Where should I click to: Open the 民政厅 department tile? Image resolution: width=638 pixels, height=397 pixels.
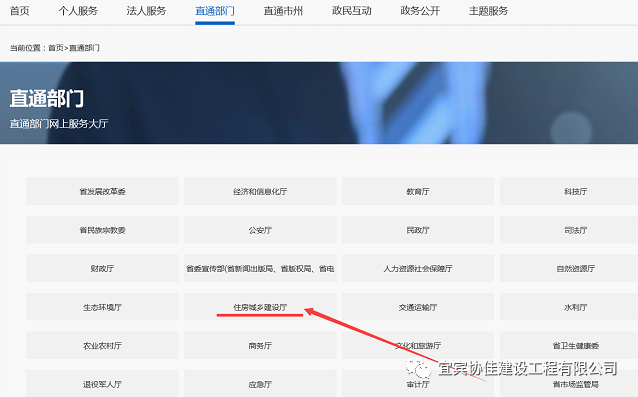(x=418, y=230)
